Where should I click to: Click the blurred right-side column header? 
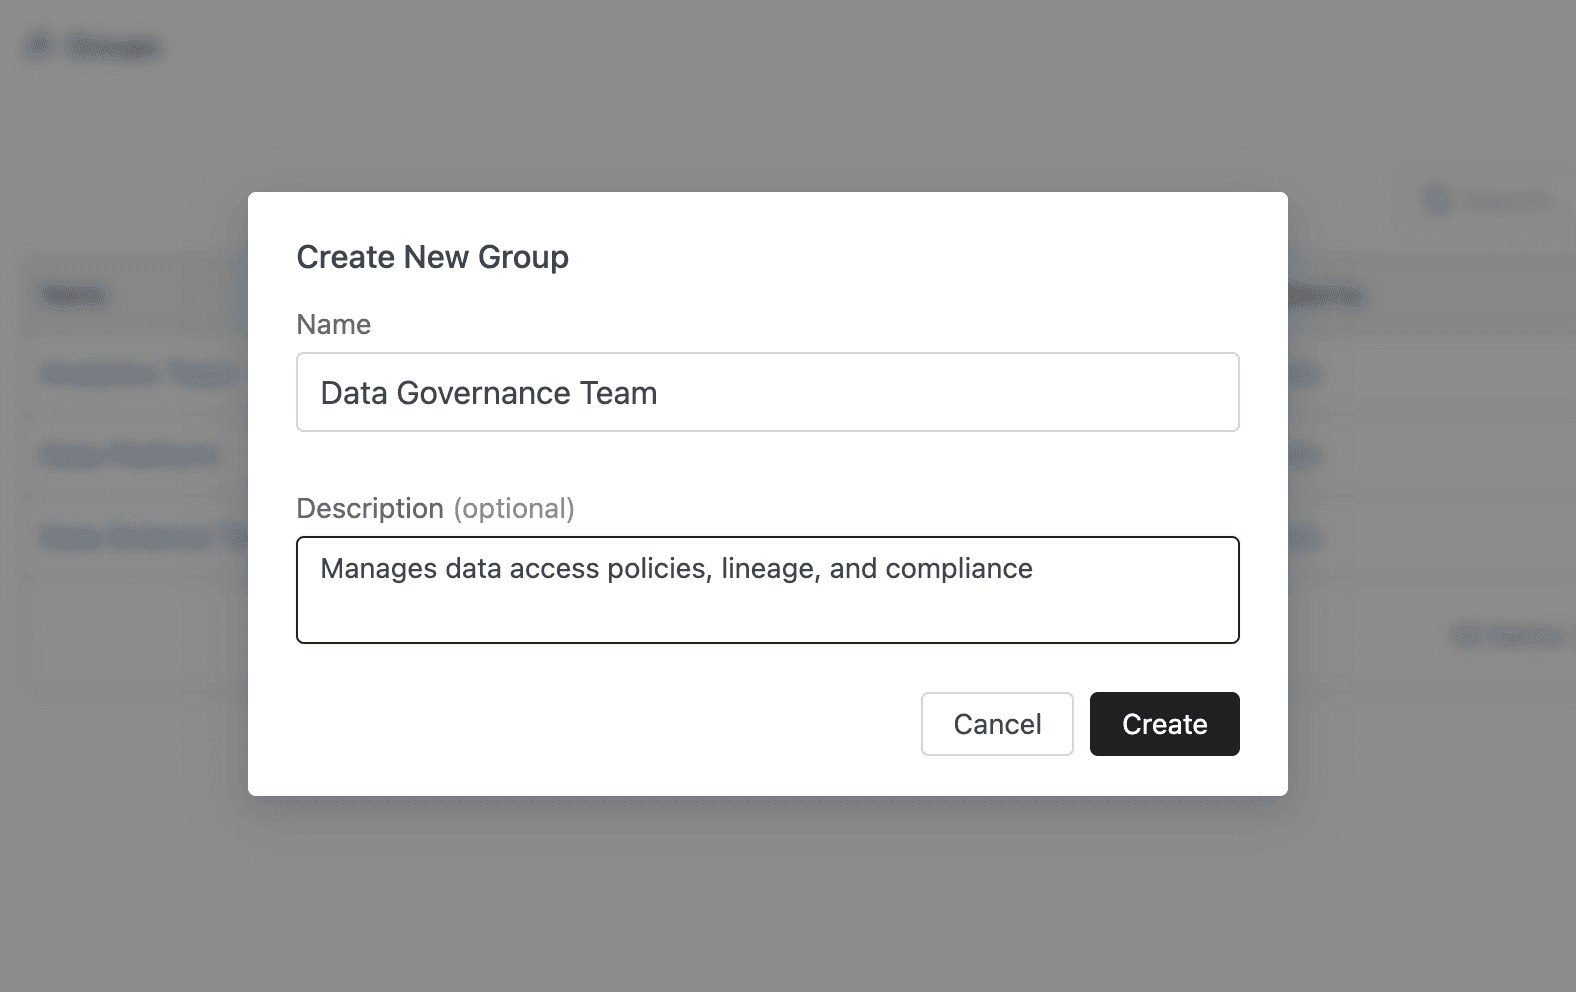[x=1326, y=296]
